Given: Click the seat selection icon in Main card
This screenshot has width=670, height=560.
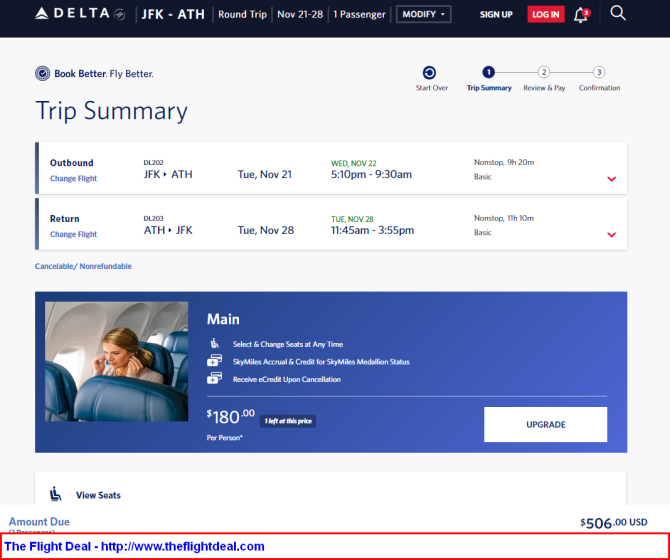Looking at the screenshot, I should click(x=214, y=343).
